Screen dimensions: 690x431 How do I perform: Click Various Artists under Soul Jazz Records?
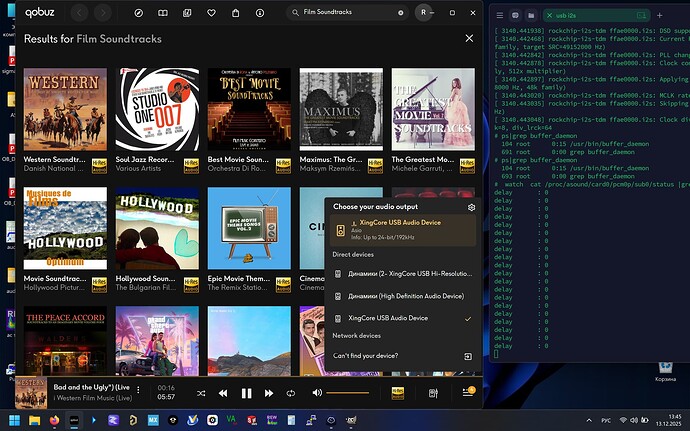pos(138,169)
